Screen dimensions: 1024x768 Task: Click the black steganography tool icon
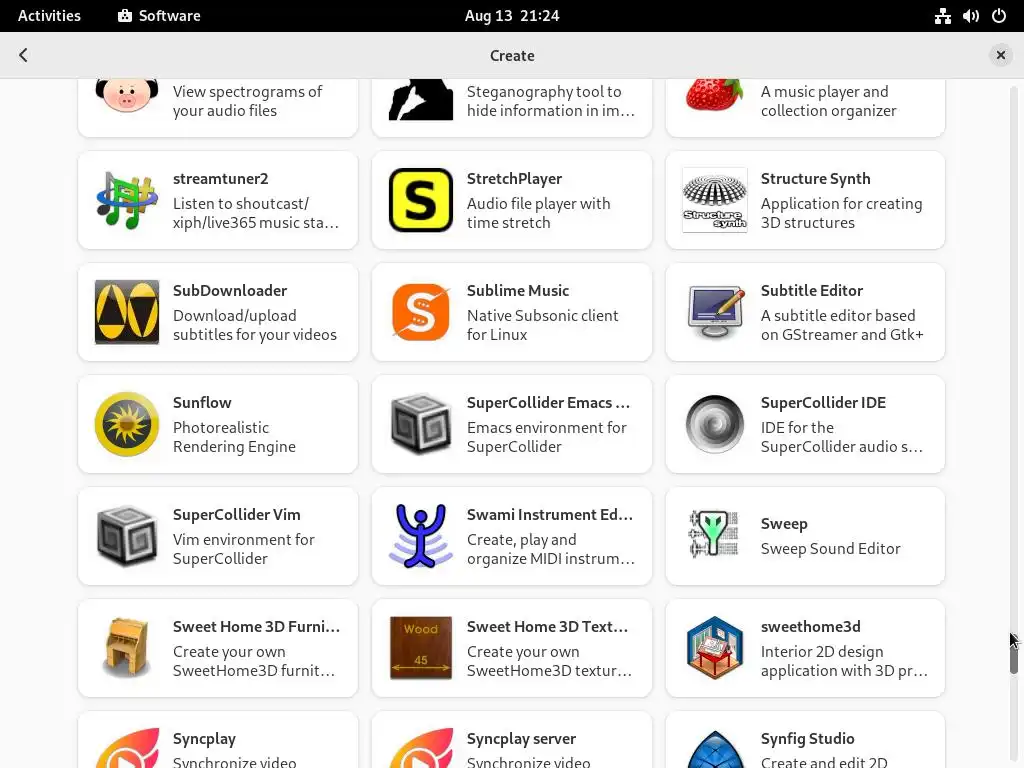[421, 100]
